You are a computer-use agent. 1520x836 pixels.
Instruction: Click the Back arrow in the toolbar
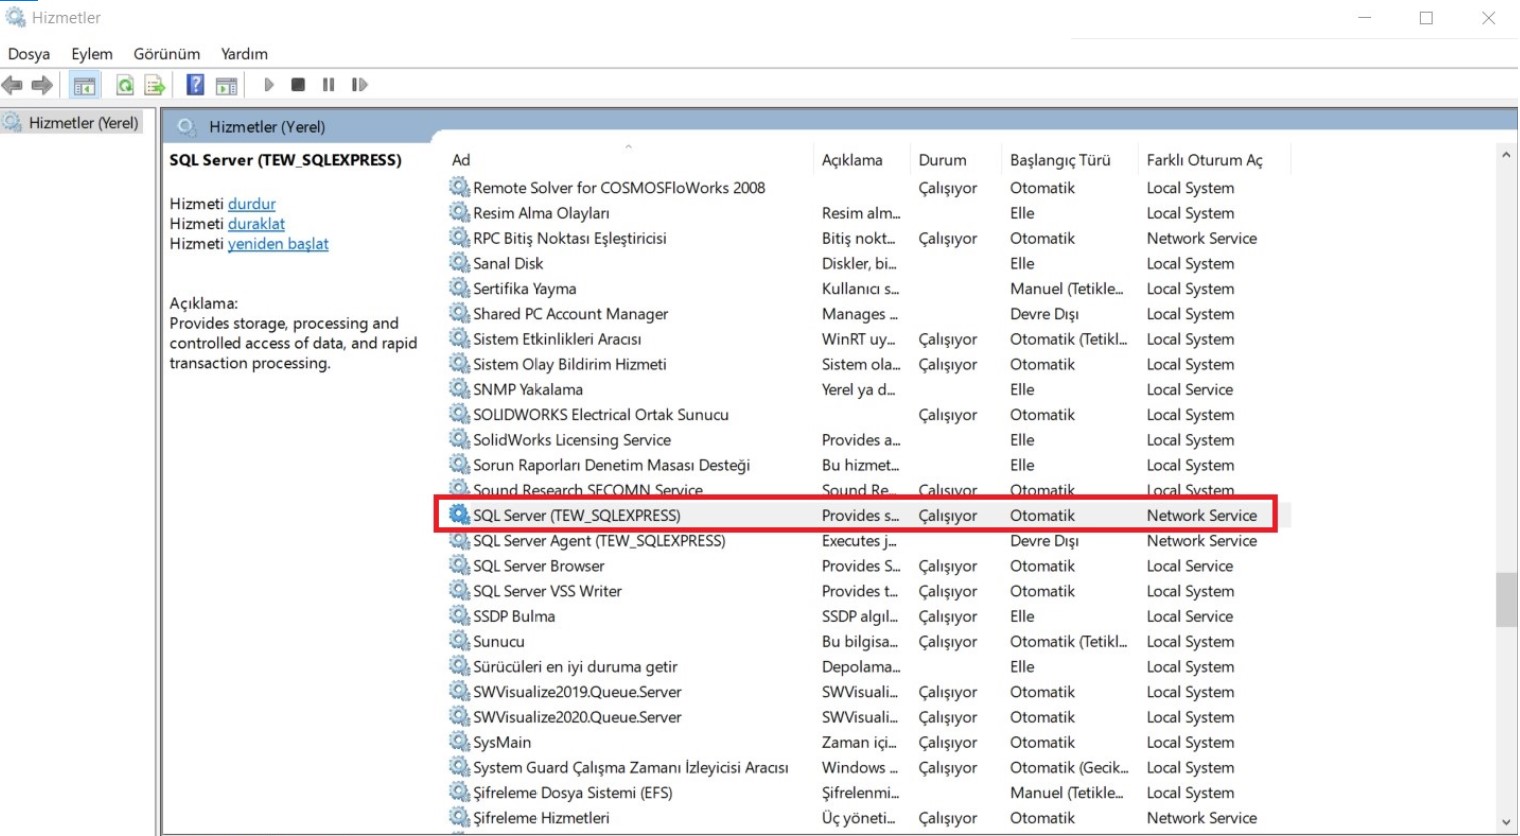tap(12, 85)
